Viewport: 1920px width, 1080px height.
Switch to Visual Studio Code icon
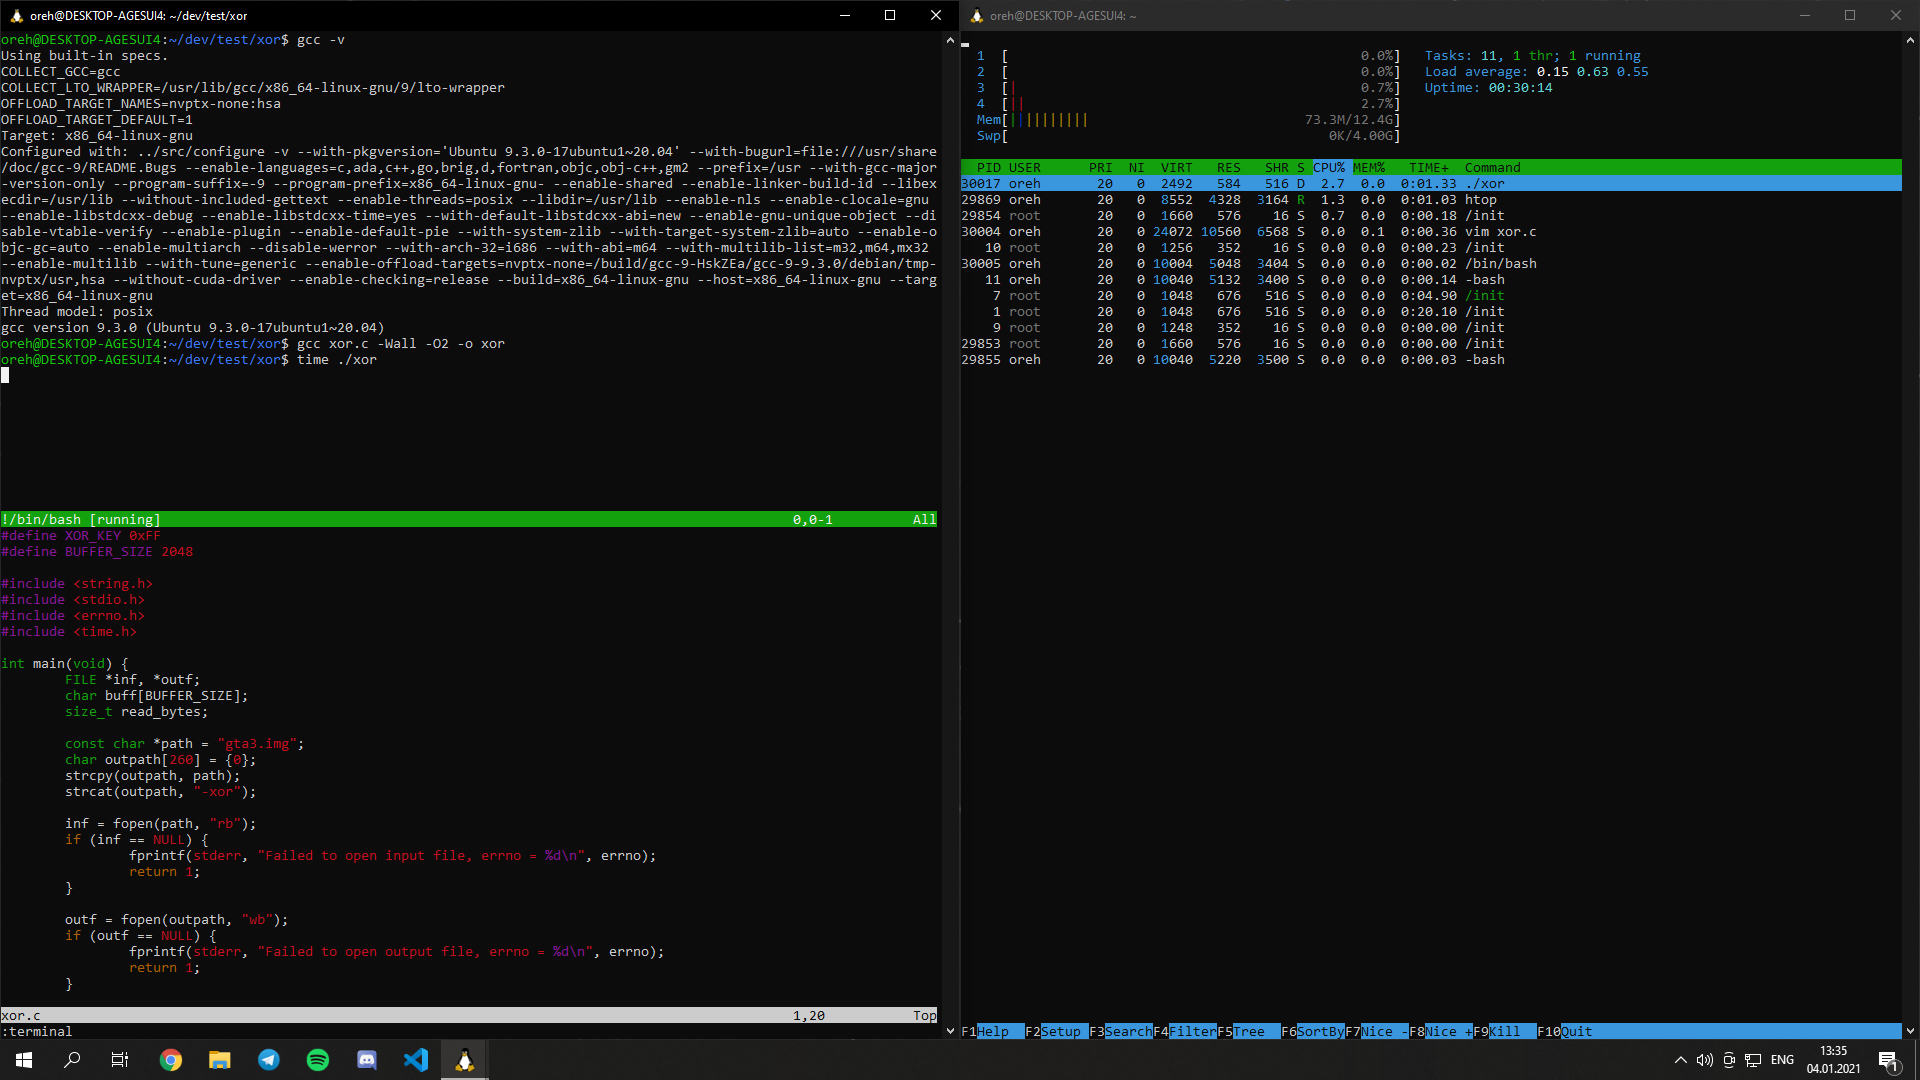tap(416, 1060)
